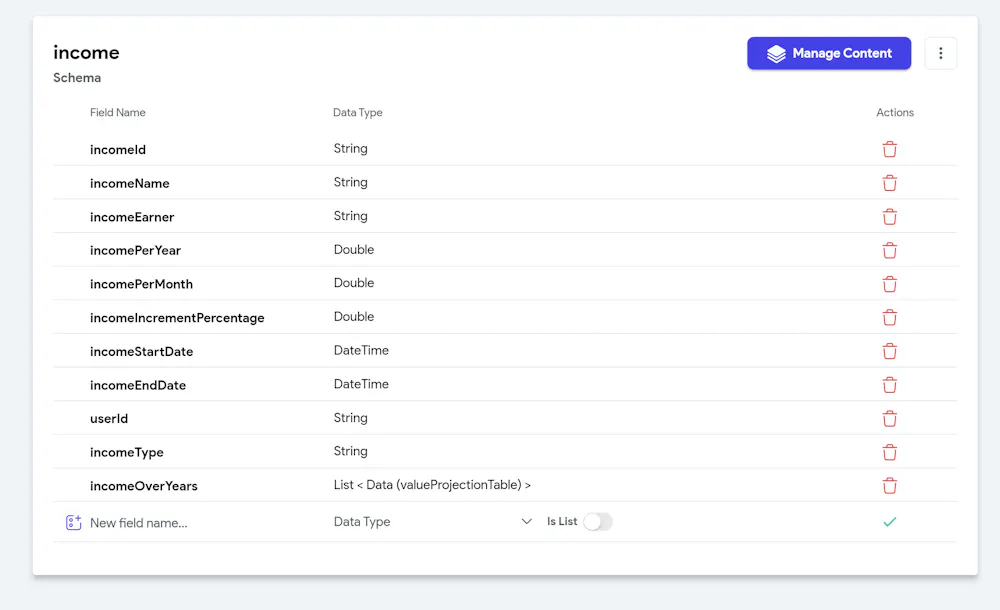Click the Data Type column header
Image resolution: width=1000 pixels, height=610 pixels.
(x=358, y=112)
